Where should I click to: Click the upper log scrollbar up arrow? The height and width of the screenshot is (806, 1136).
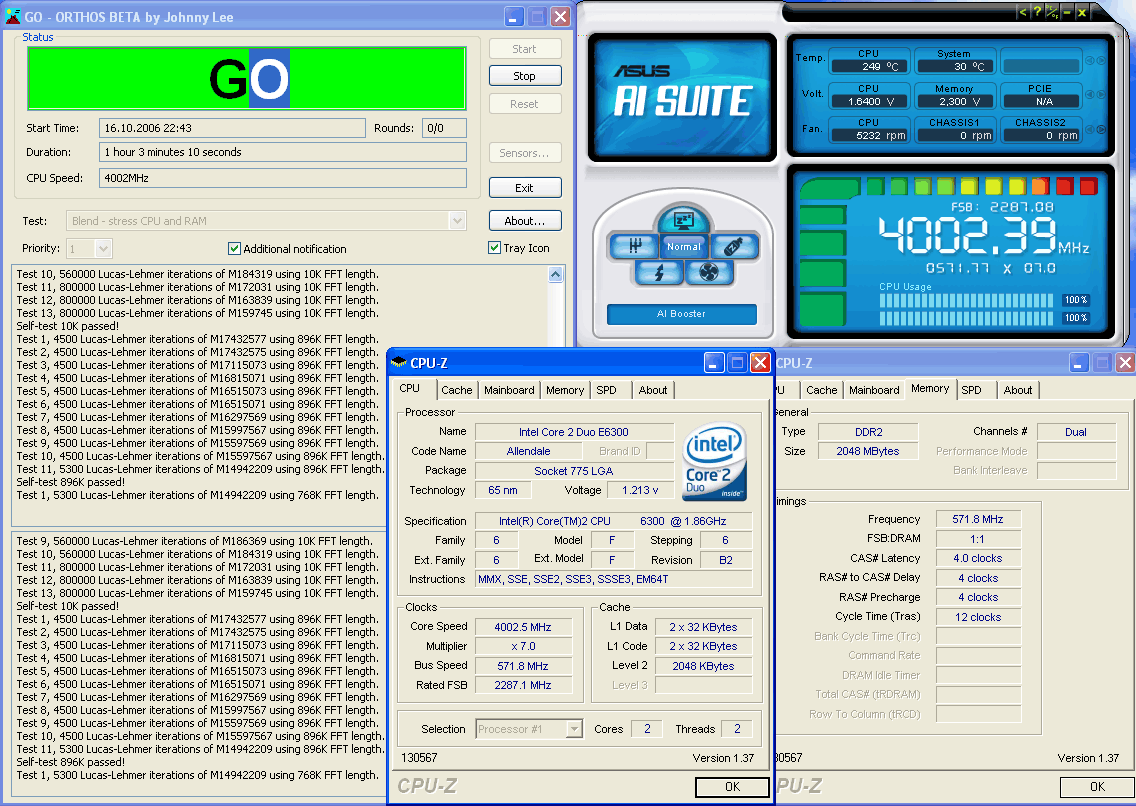[x=556, y=274]
